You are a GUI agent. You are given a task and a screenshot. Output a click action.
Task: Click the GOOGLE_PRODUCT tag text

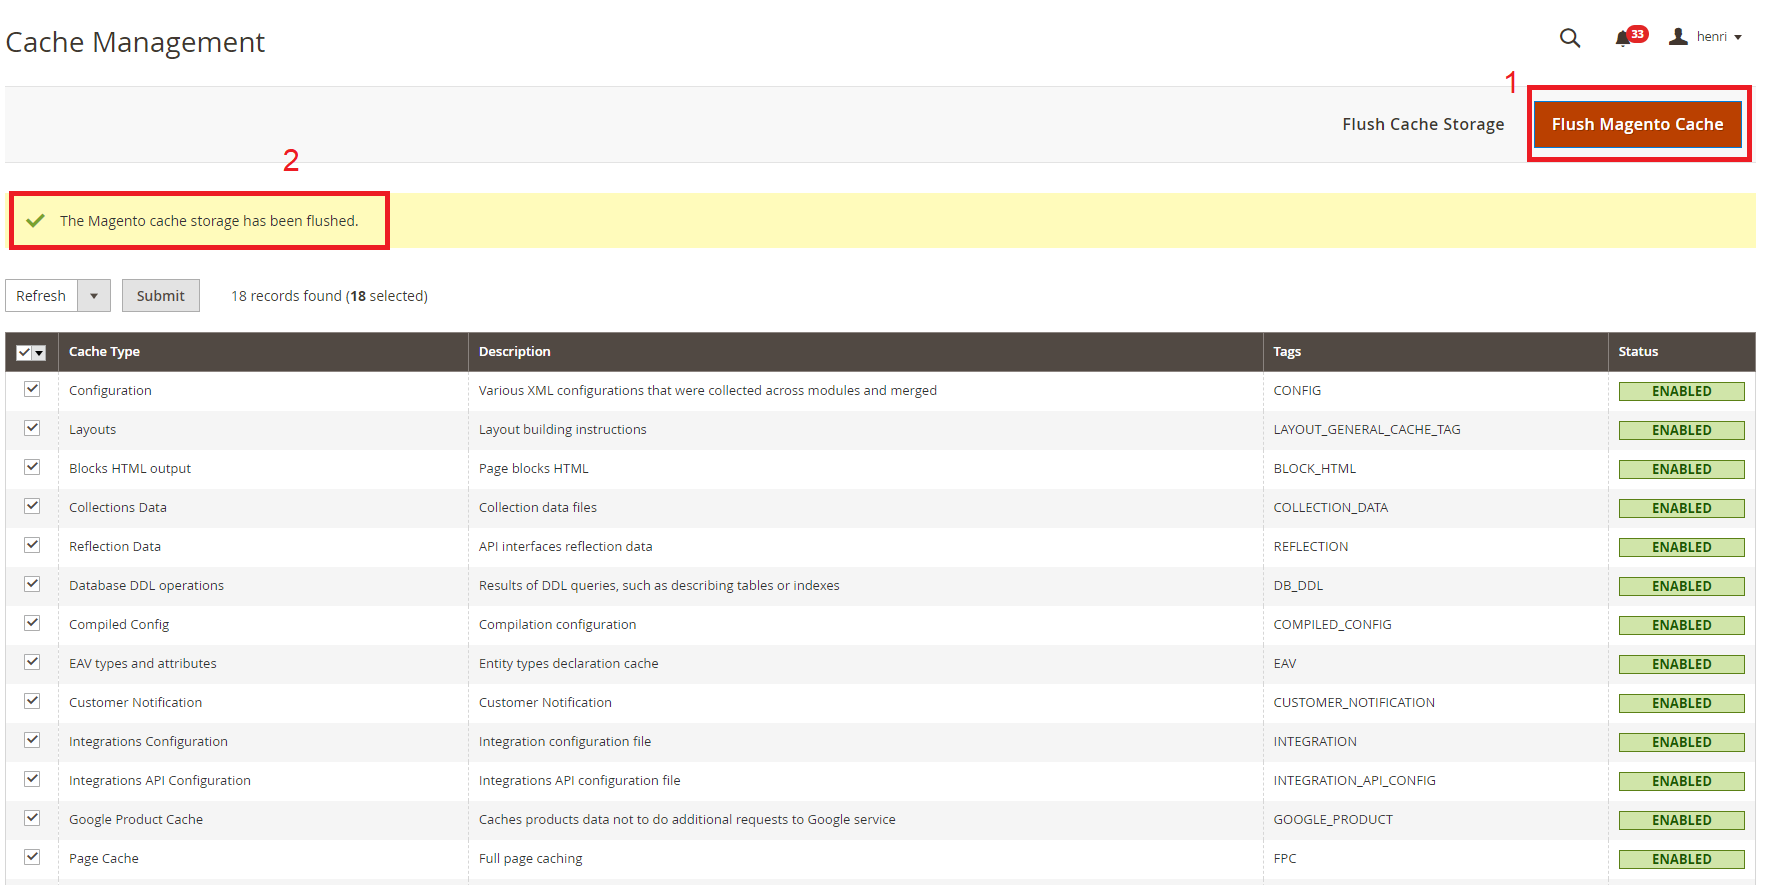1333,820
